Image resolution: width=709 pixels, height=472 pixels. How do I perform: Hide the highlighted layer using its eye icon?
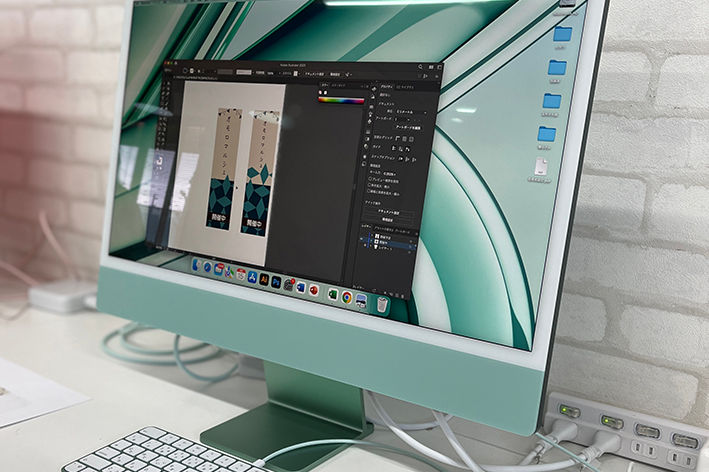tap(361, 240)
